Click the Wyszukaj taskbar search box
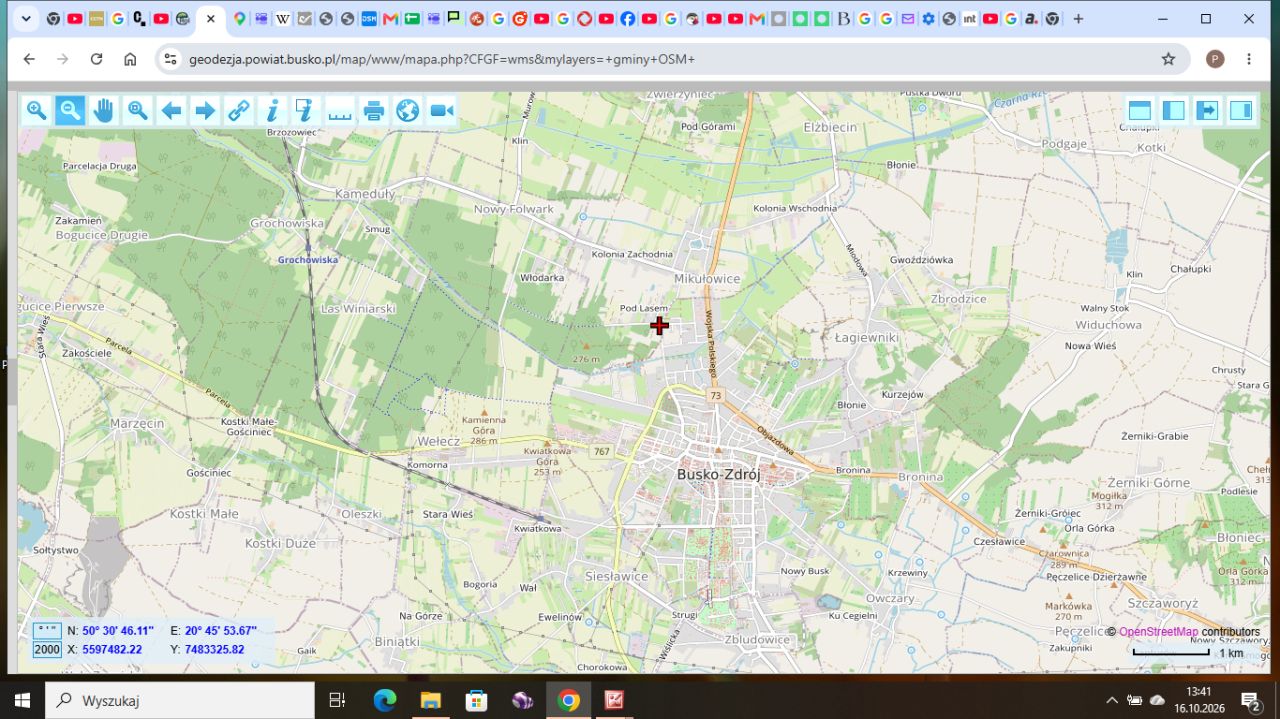 (x=180, y=700)
